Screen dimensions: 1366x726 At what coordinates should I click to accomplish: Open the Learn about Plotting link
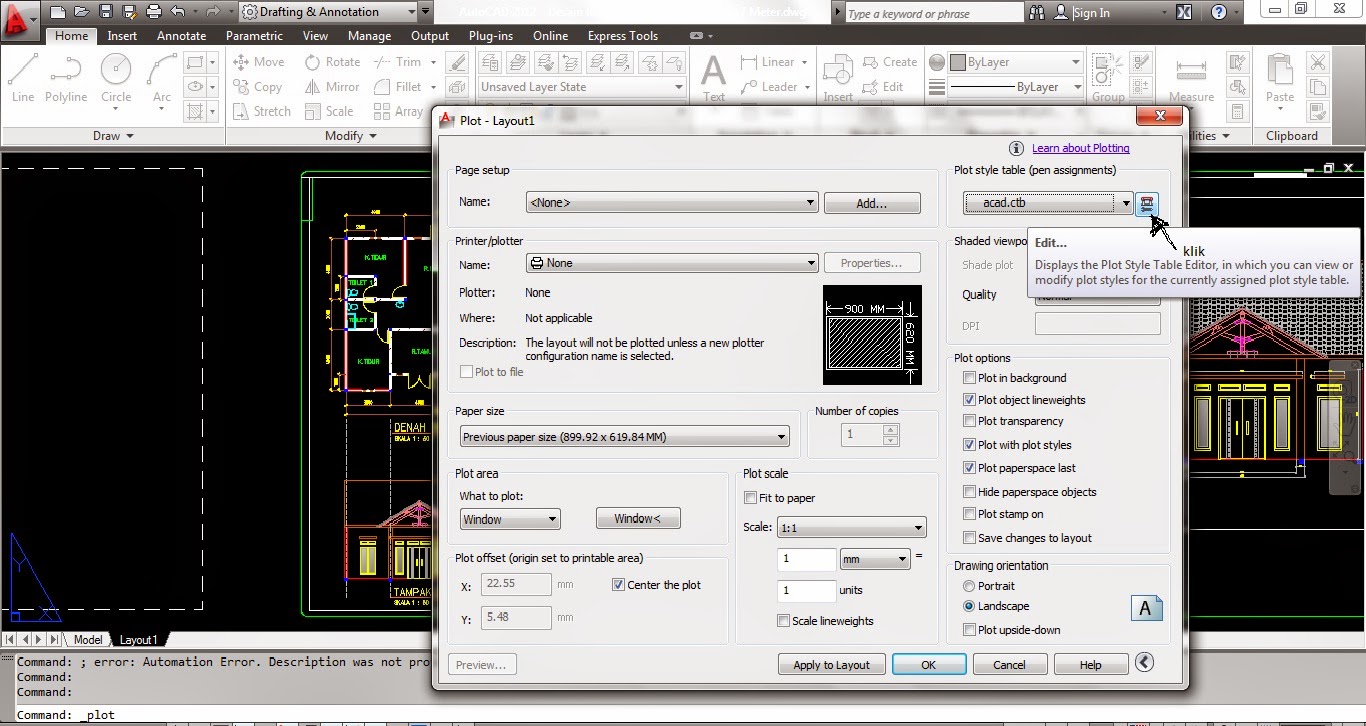point(1080,147)
